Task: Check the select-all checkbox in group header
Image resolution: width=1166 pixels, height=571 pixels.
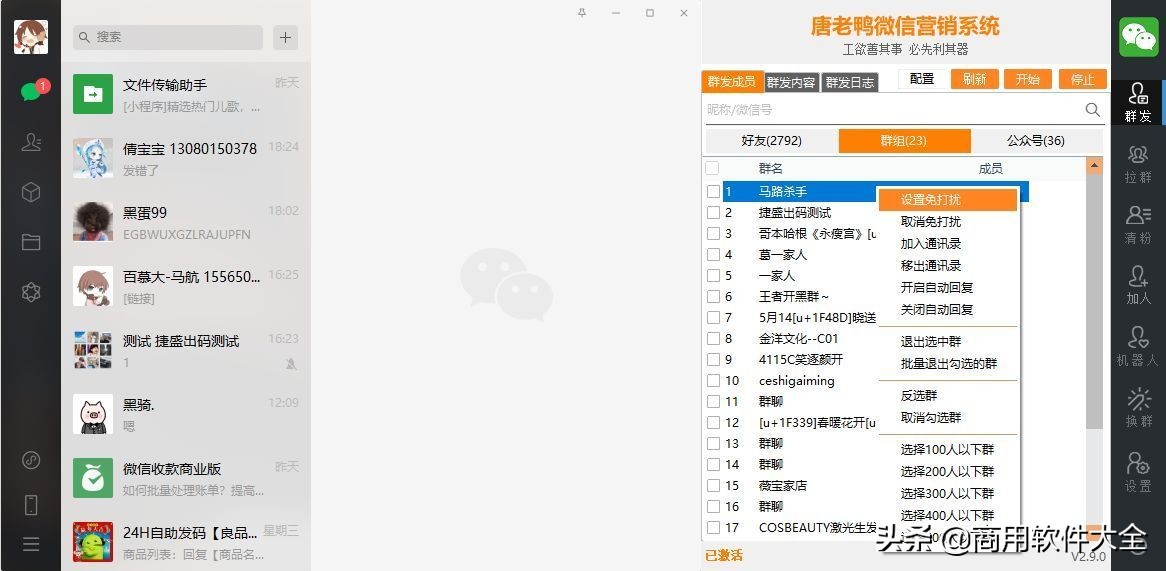Action: pyautogui.click(x=712, y=168)
